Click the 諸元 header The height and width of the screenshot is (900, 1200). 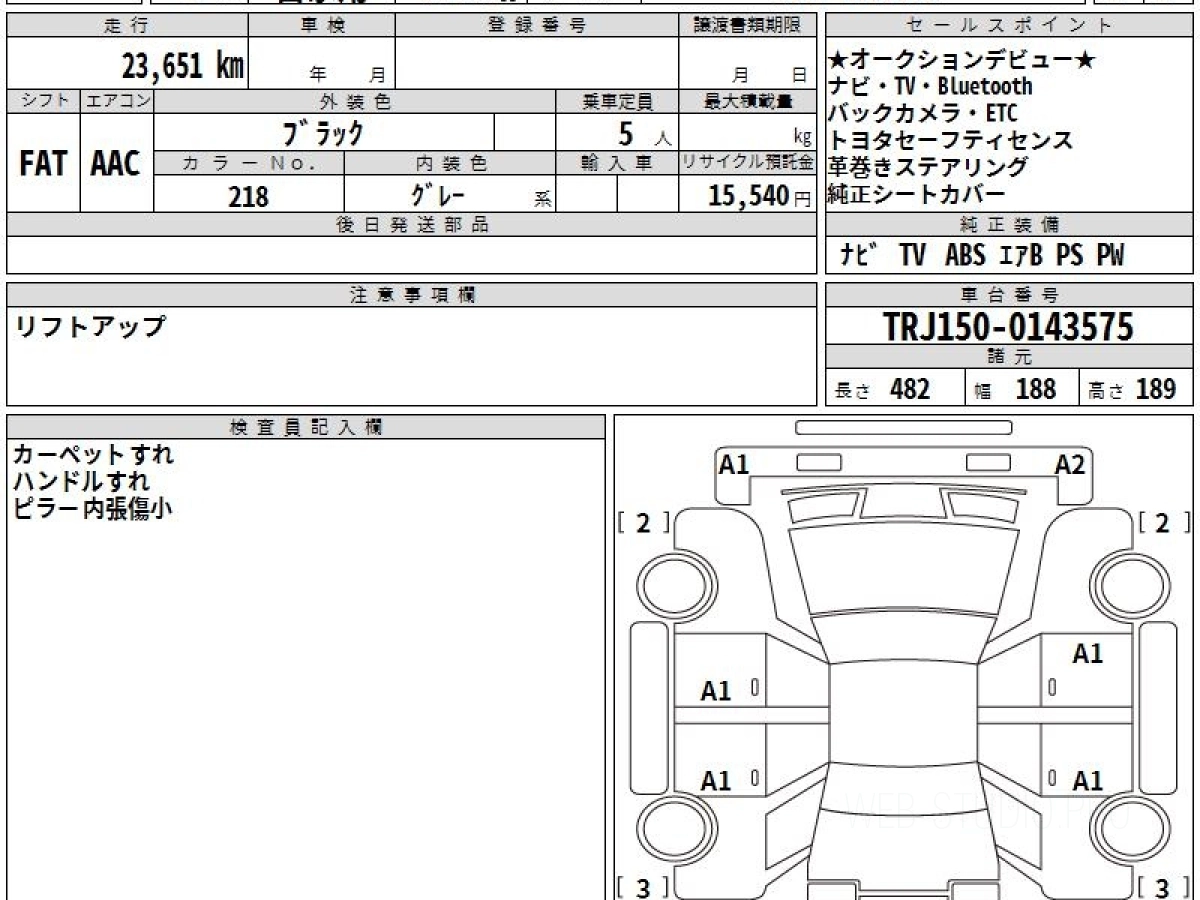(x=1010, y=357)
